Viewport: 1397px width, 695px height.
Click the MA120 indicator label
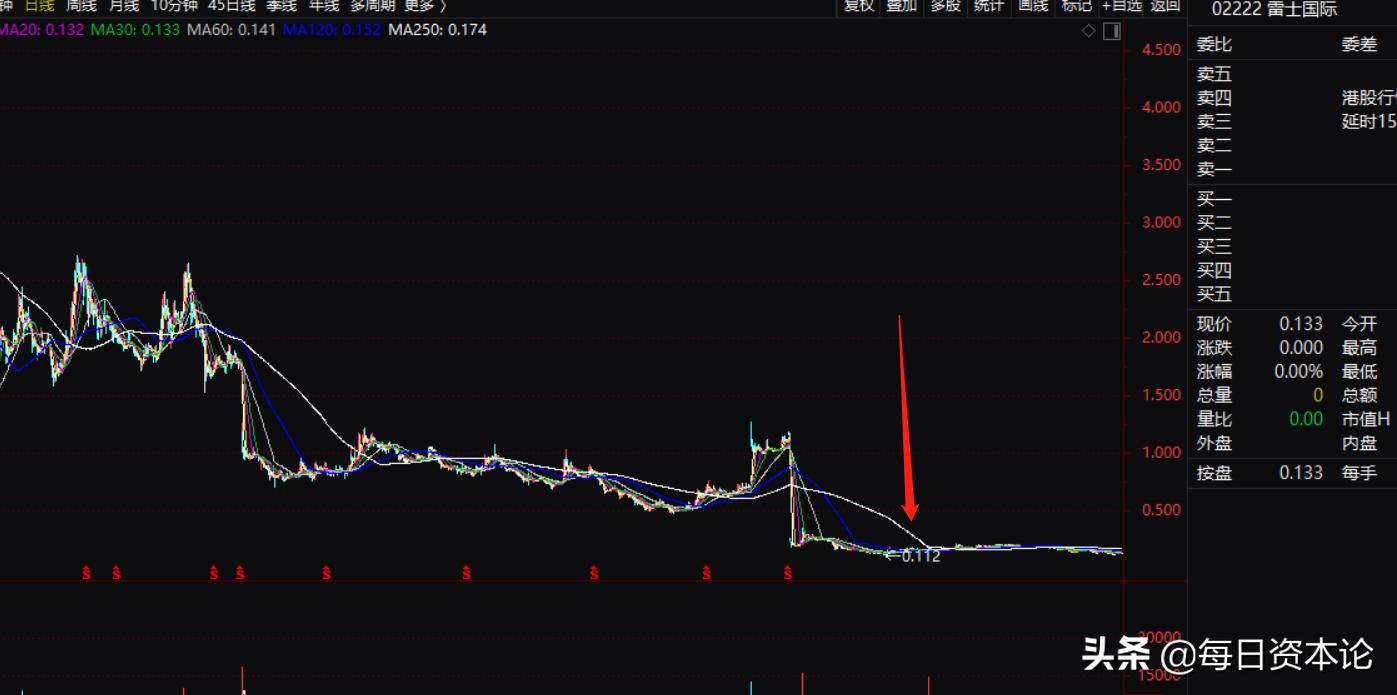pyautogui.click(x=331, y=30)
